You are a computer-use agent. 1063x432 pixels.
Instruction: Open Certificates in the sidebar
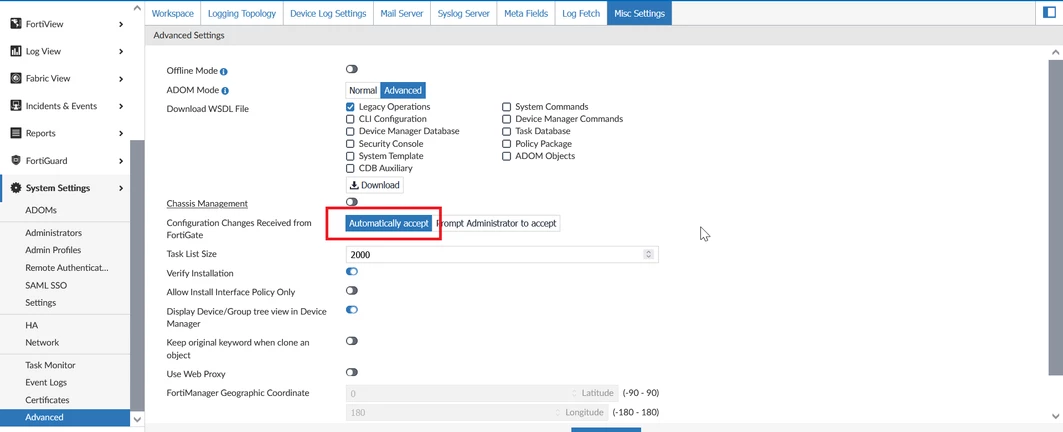(47, 400)
